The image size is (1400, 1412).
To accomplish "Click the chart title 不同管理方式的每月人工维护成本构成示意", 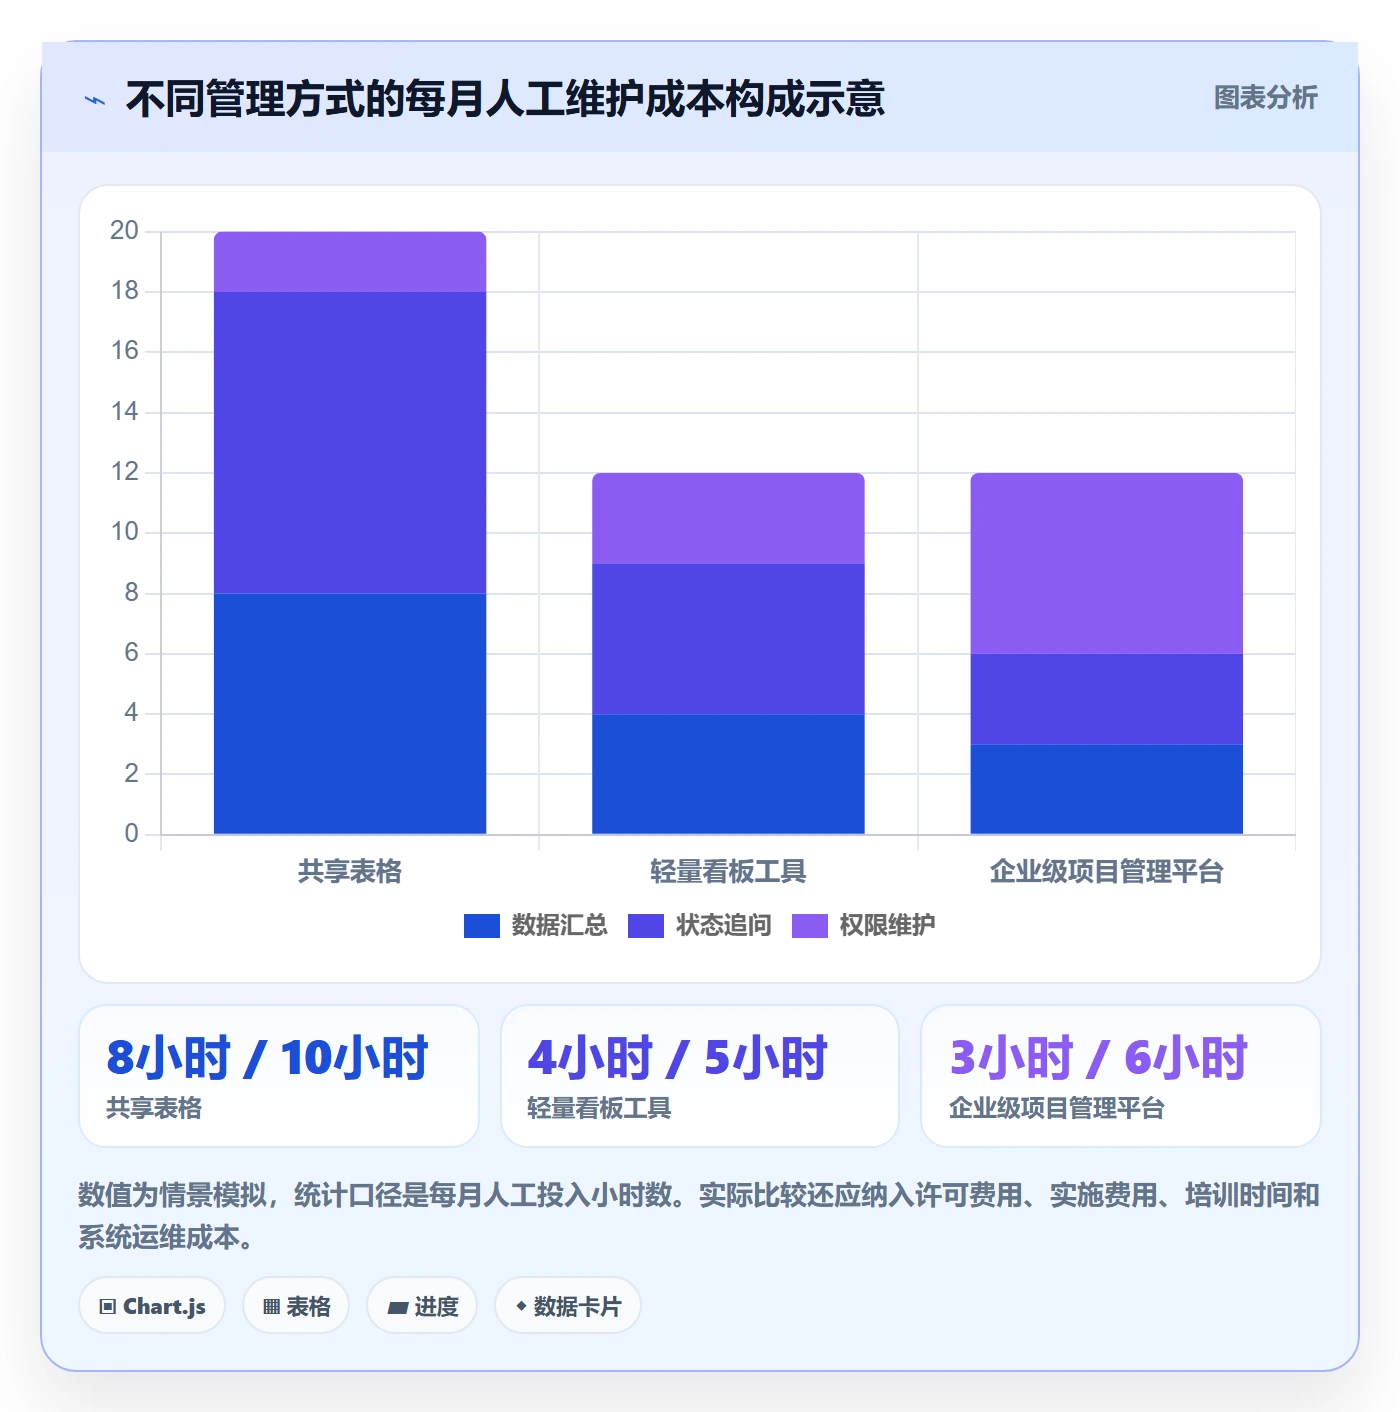I will [x=505, y=99].
